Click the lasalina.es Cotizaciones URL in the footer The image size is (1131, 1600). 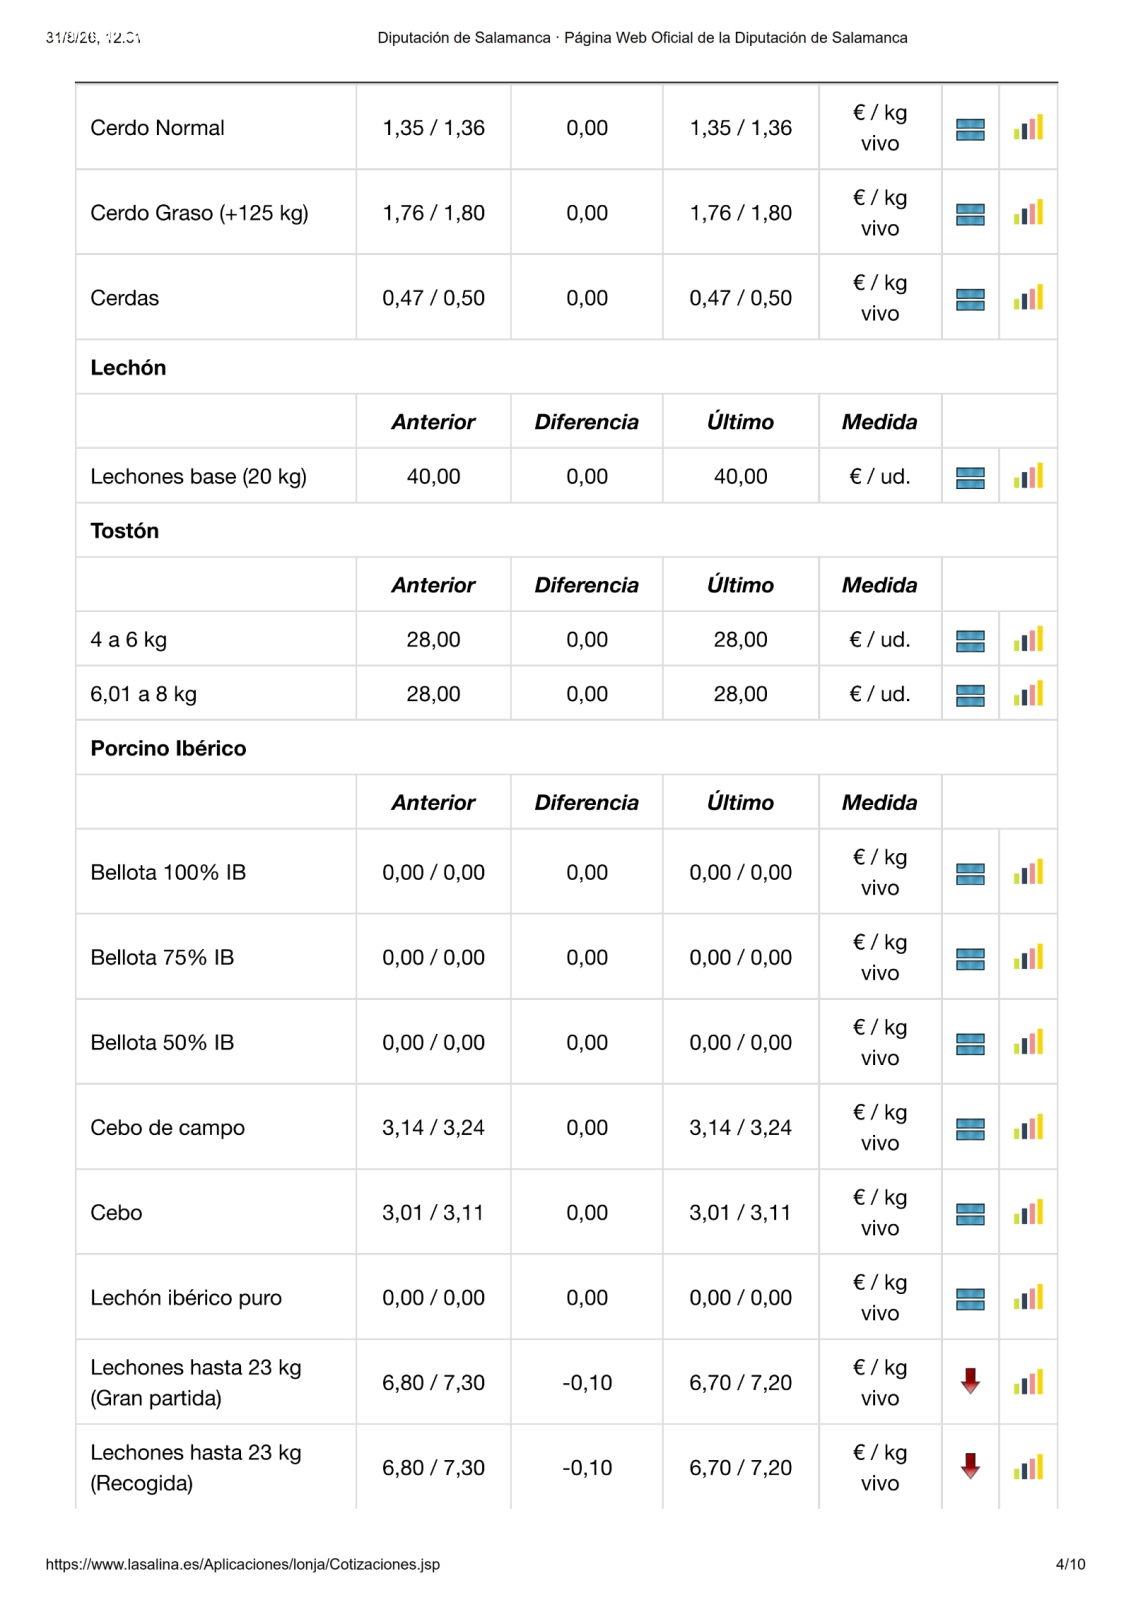pyautogui.click(x=242, y=1564)
